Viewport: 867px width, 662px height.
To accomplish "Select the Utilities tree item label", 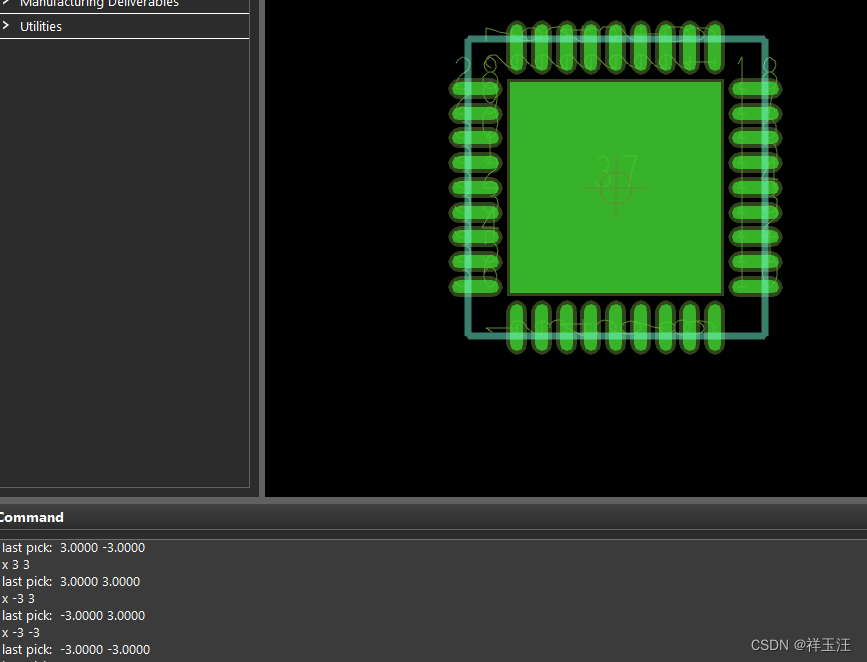I will (41, 26).
